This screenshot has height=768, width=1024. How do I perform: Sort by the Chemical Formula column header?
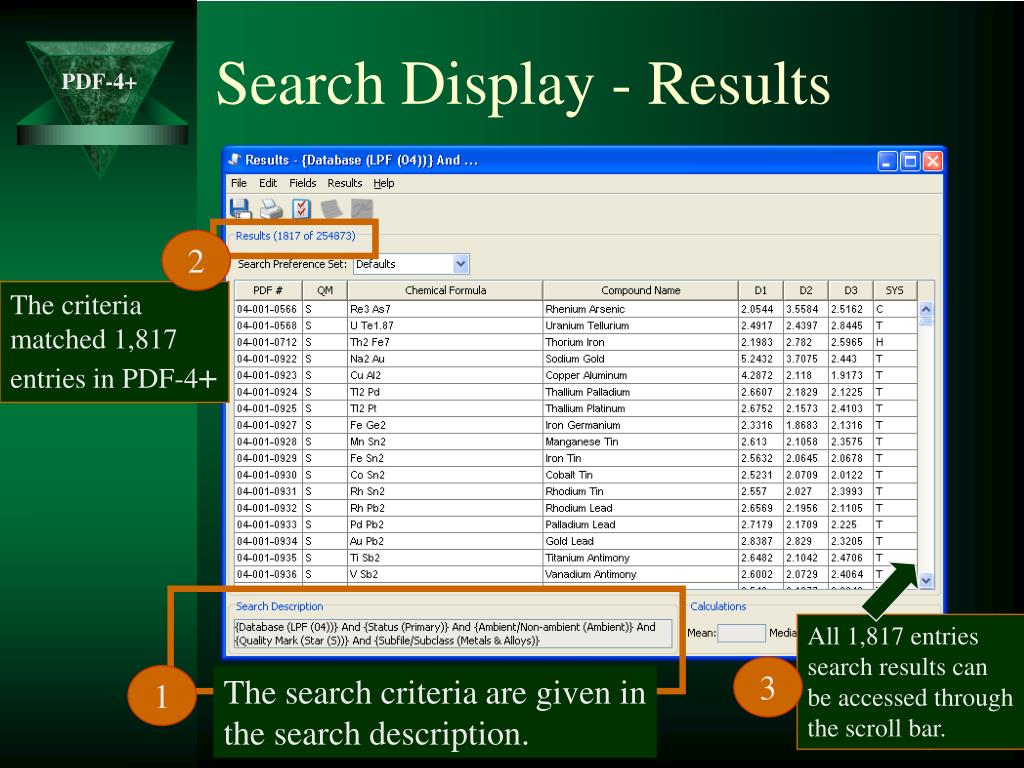[x=445, y=291]
